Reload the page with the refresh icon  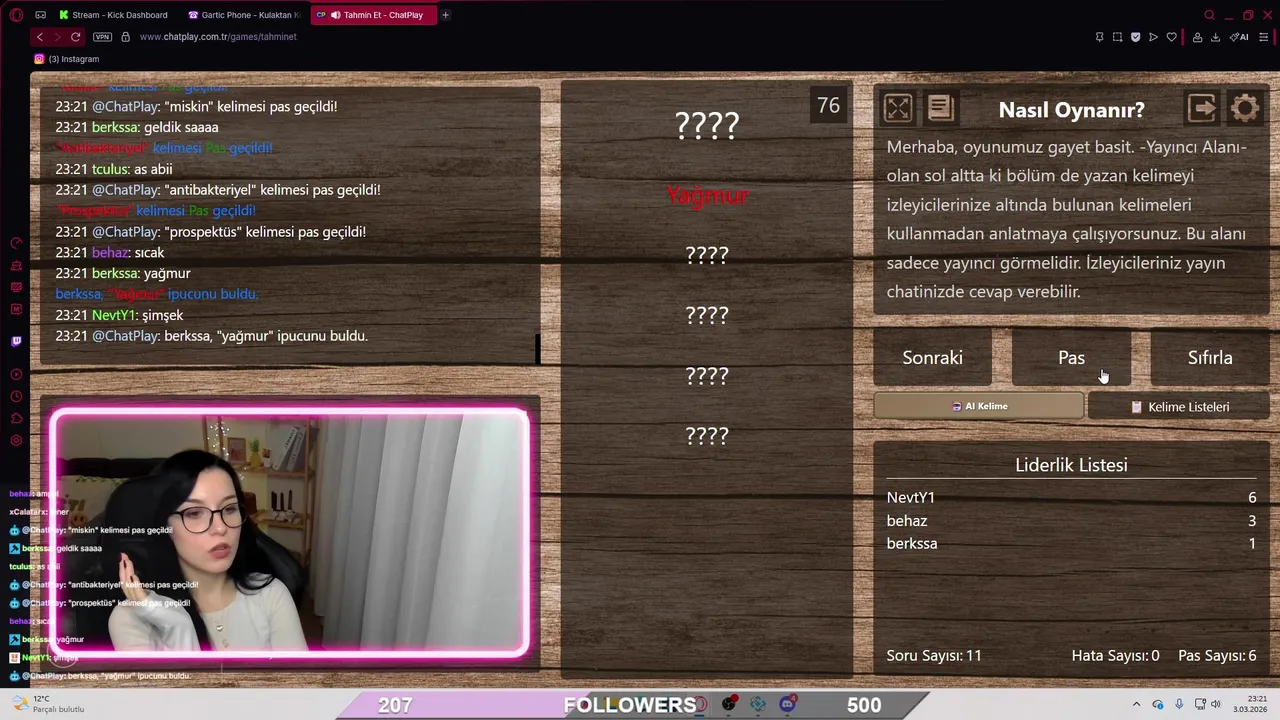click(75, 37)
